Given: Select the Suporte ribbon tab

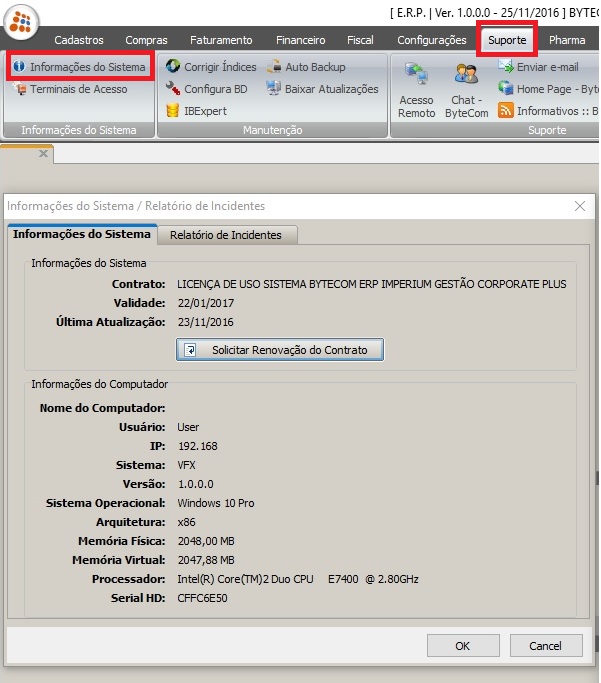Looking at the screenshot, I should click(x=507, y=40).
